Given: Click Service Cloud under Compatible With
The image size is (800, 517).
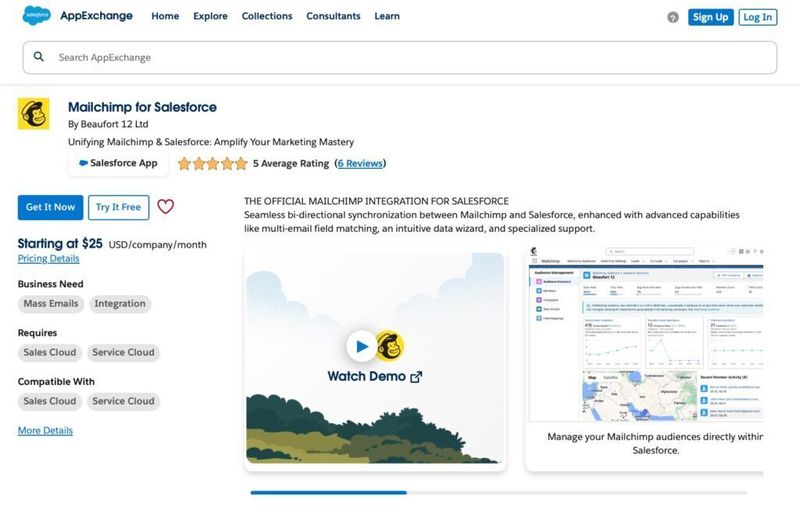Looking at the screenshot, I should pyautogui.click(x=123, y=401).
